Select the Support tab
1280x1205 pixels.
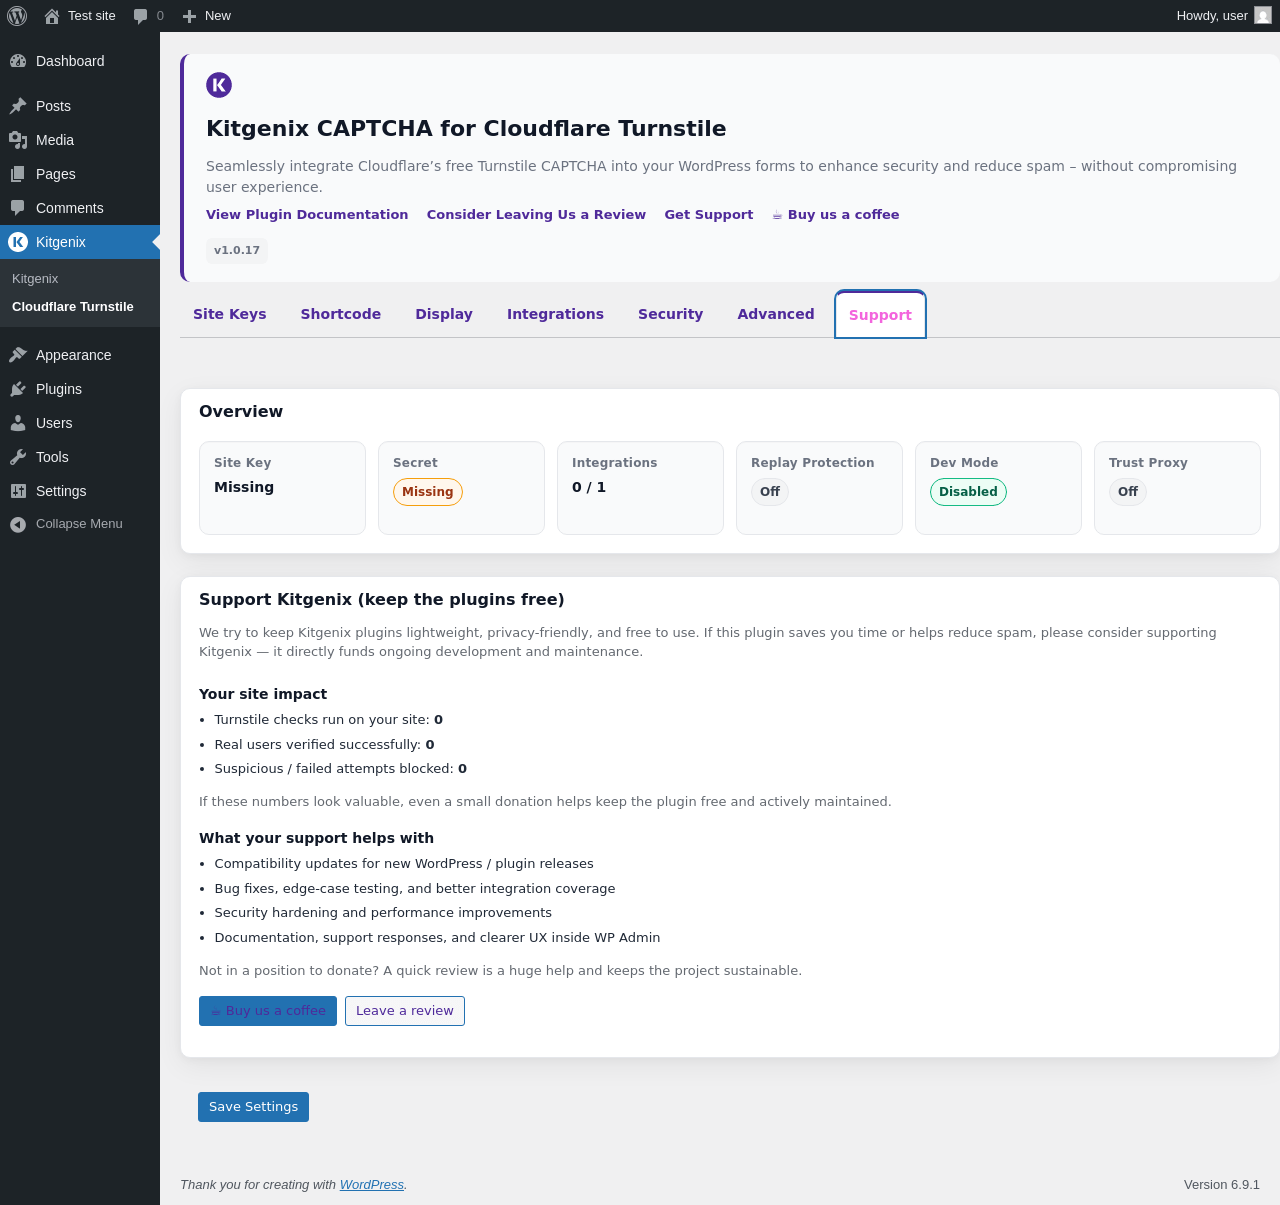click(880, 315)
